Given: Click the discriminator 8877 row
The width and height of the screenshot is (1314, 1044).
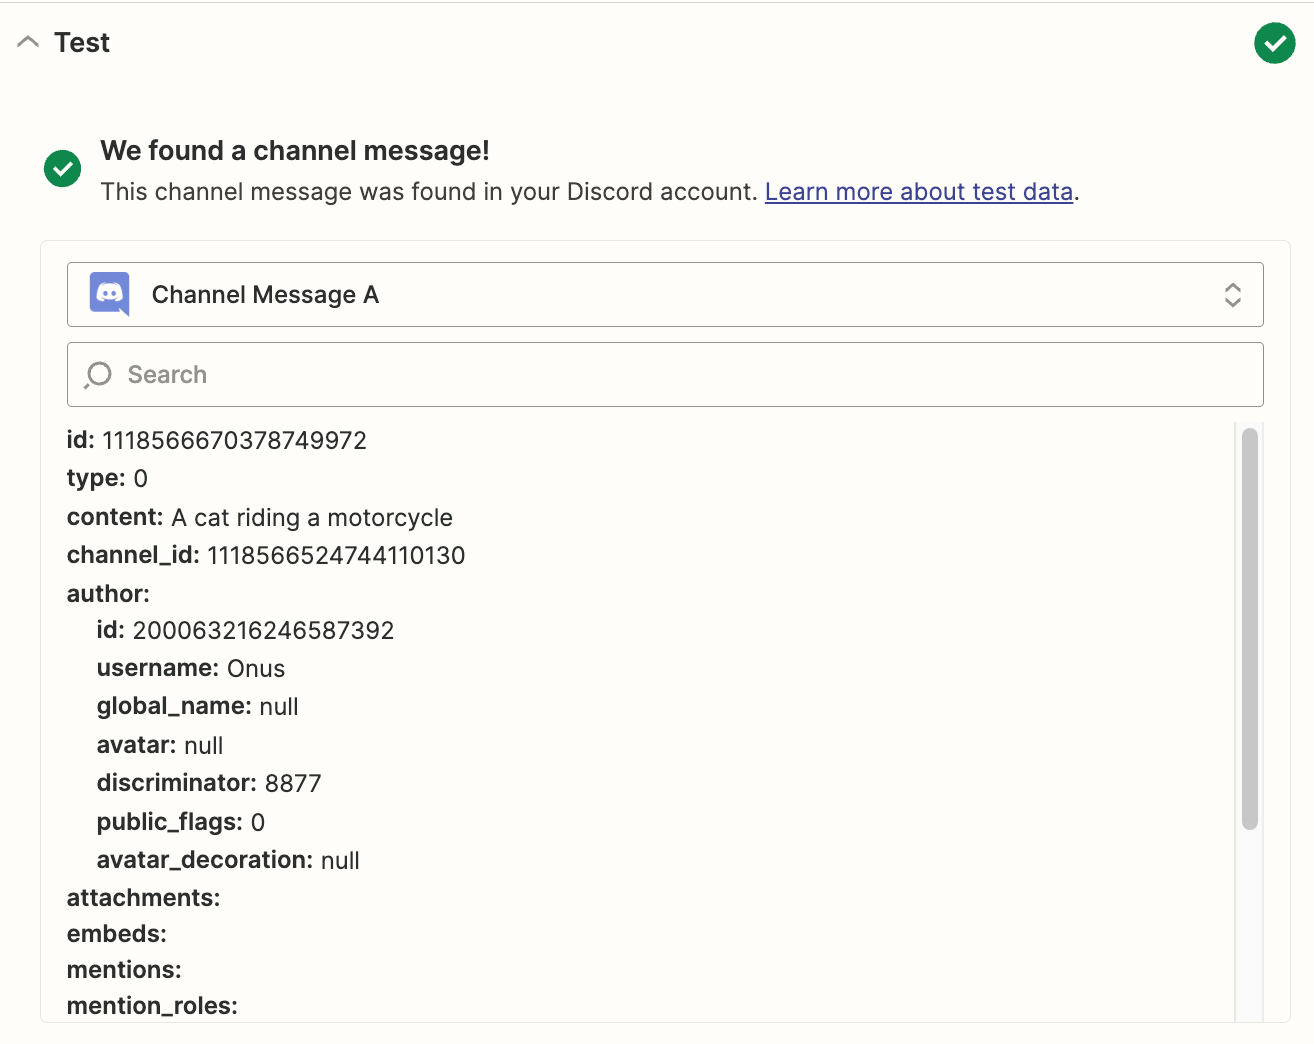Looking at the screenshot, I should tap(209, 783).
